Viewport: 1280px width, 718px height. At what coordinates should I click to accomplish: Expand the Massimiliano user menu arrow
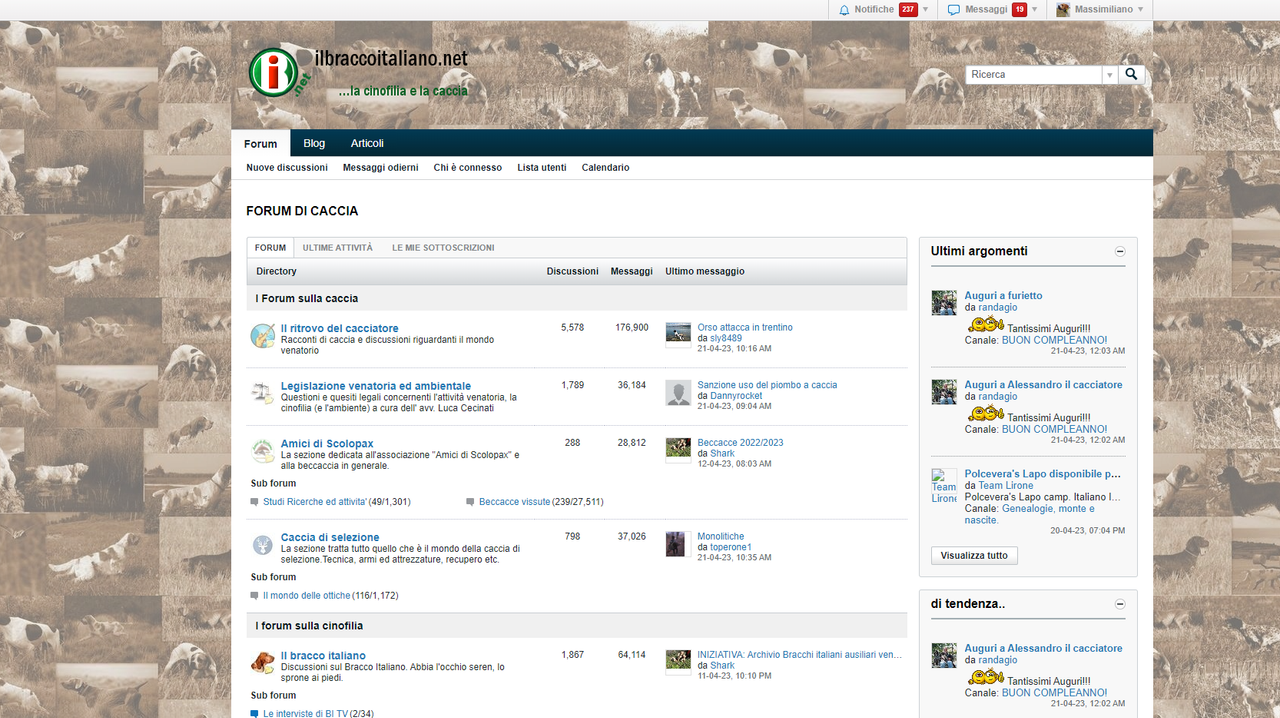[1141, 10]
